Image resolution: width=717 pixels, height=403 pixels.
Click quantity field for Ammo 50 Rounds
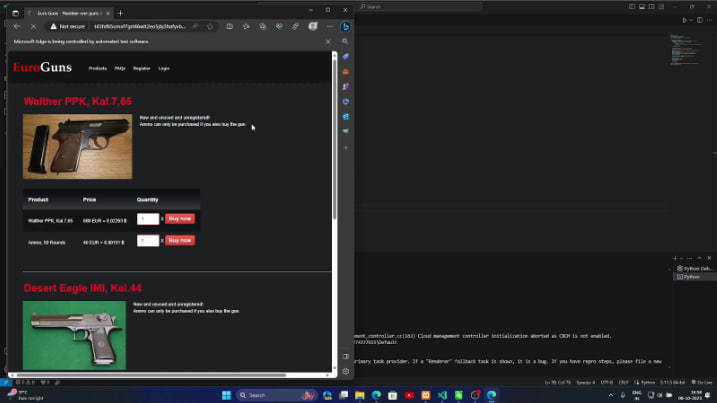[148, 240]
